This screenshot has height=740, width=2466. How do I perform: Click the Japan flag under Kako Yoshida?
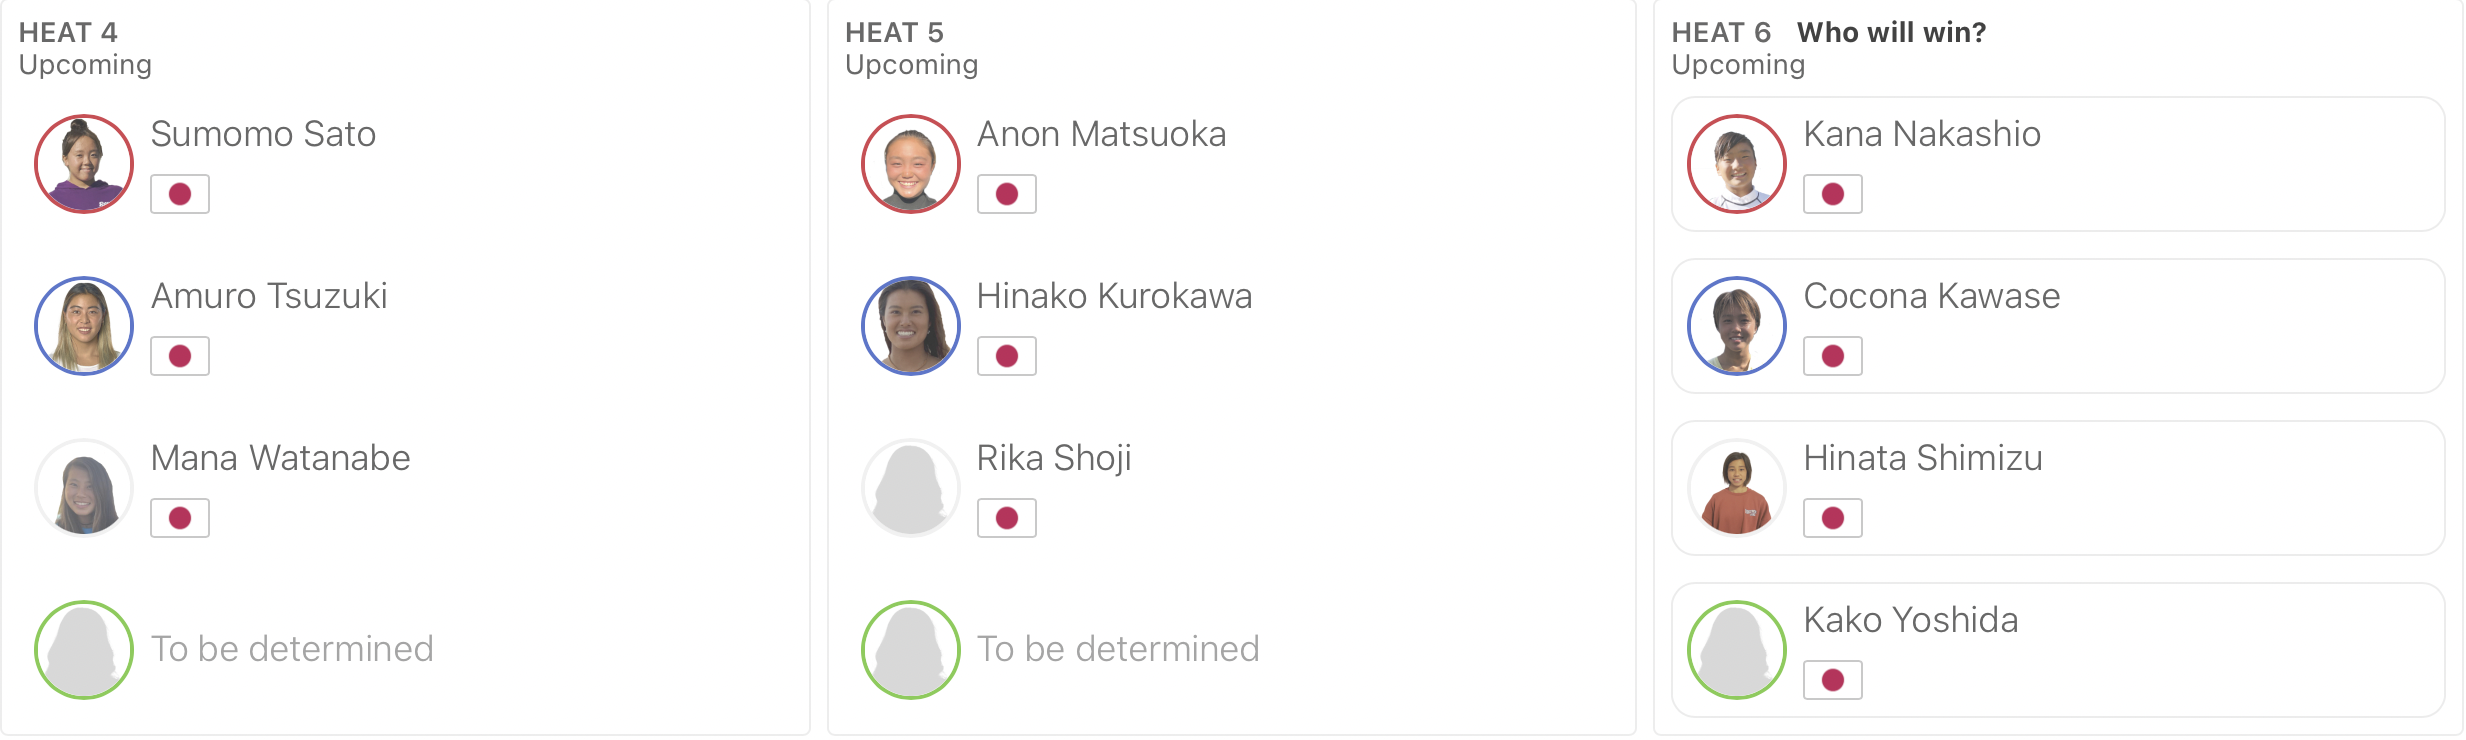(x=1833, y=680)
